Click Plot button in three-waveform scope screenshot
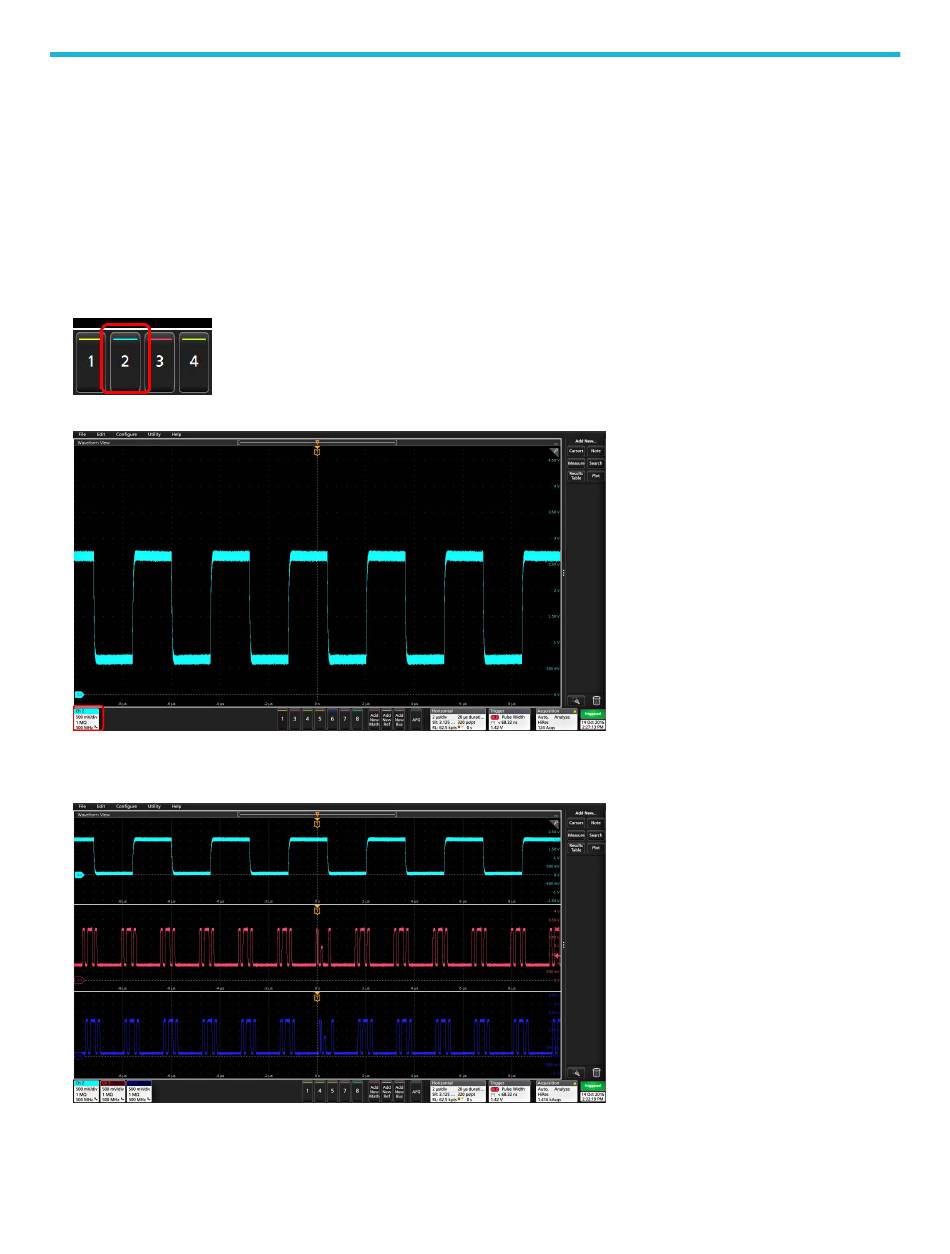 click(596, 849)
